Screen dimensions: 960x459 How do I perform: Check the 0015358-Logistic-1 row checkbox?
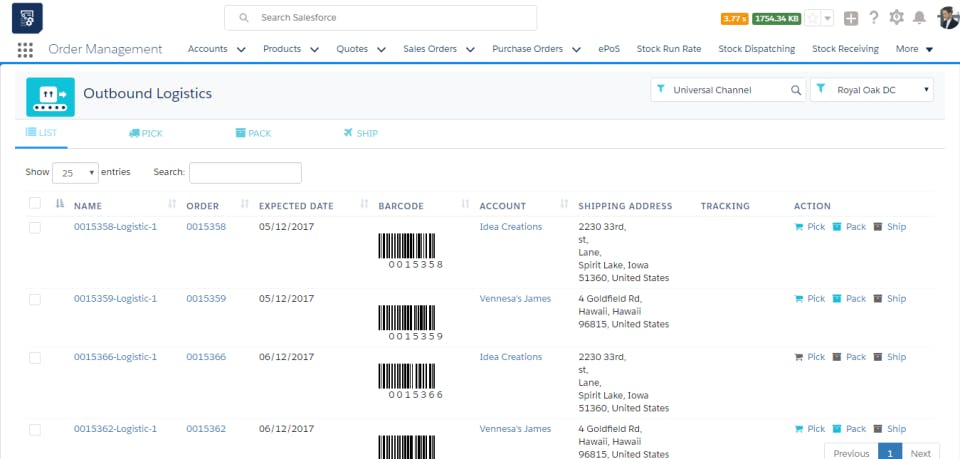(35, 228)
